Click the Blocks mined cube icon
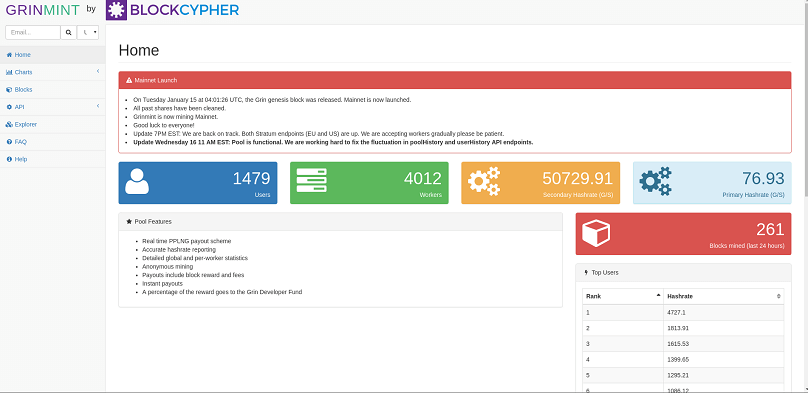Image resolution: width=808 pixels, height=393 pixels. [x=596, y=233]
